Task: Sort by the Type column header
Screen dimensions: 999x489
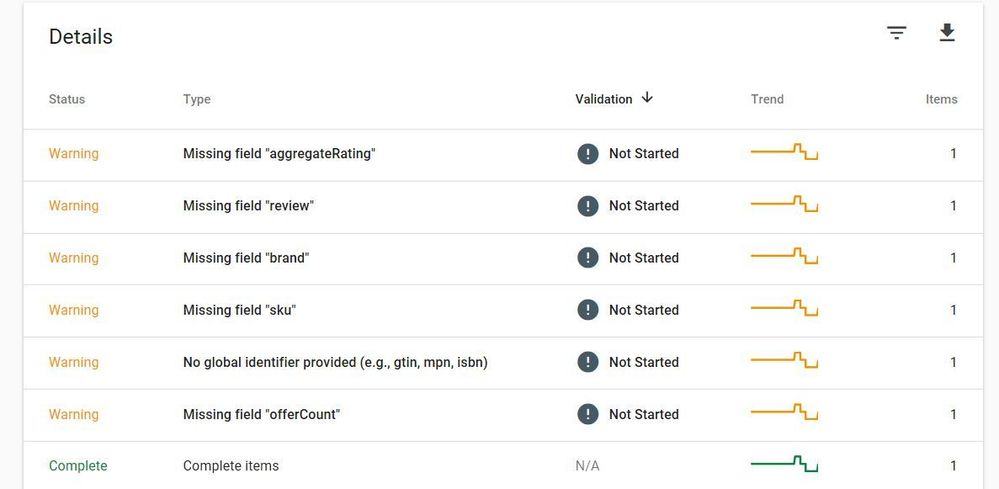Action: coord(197,99)
